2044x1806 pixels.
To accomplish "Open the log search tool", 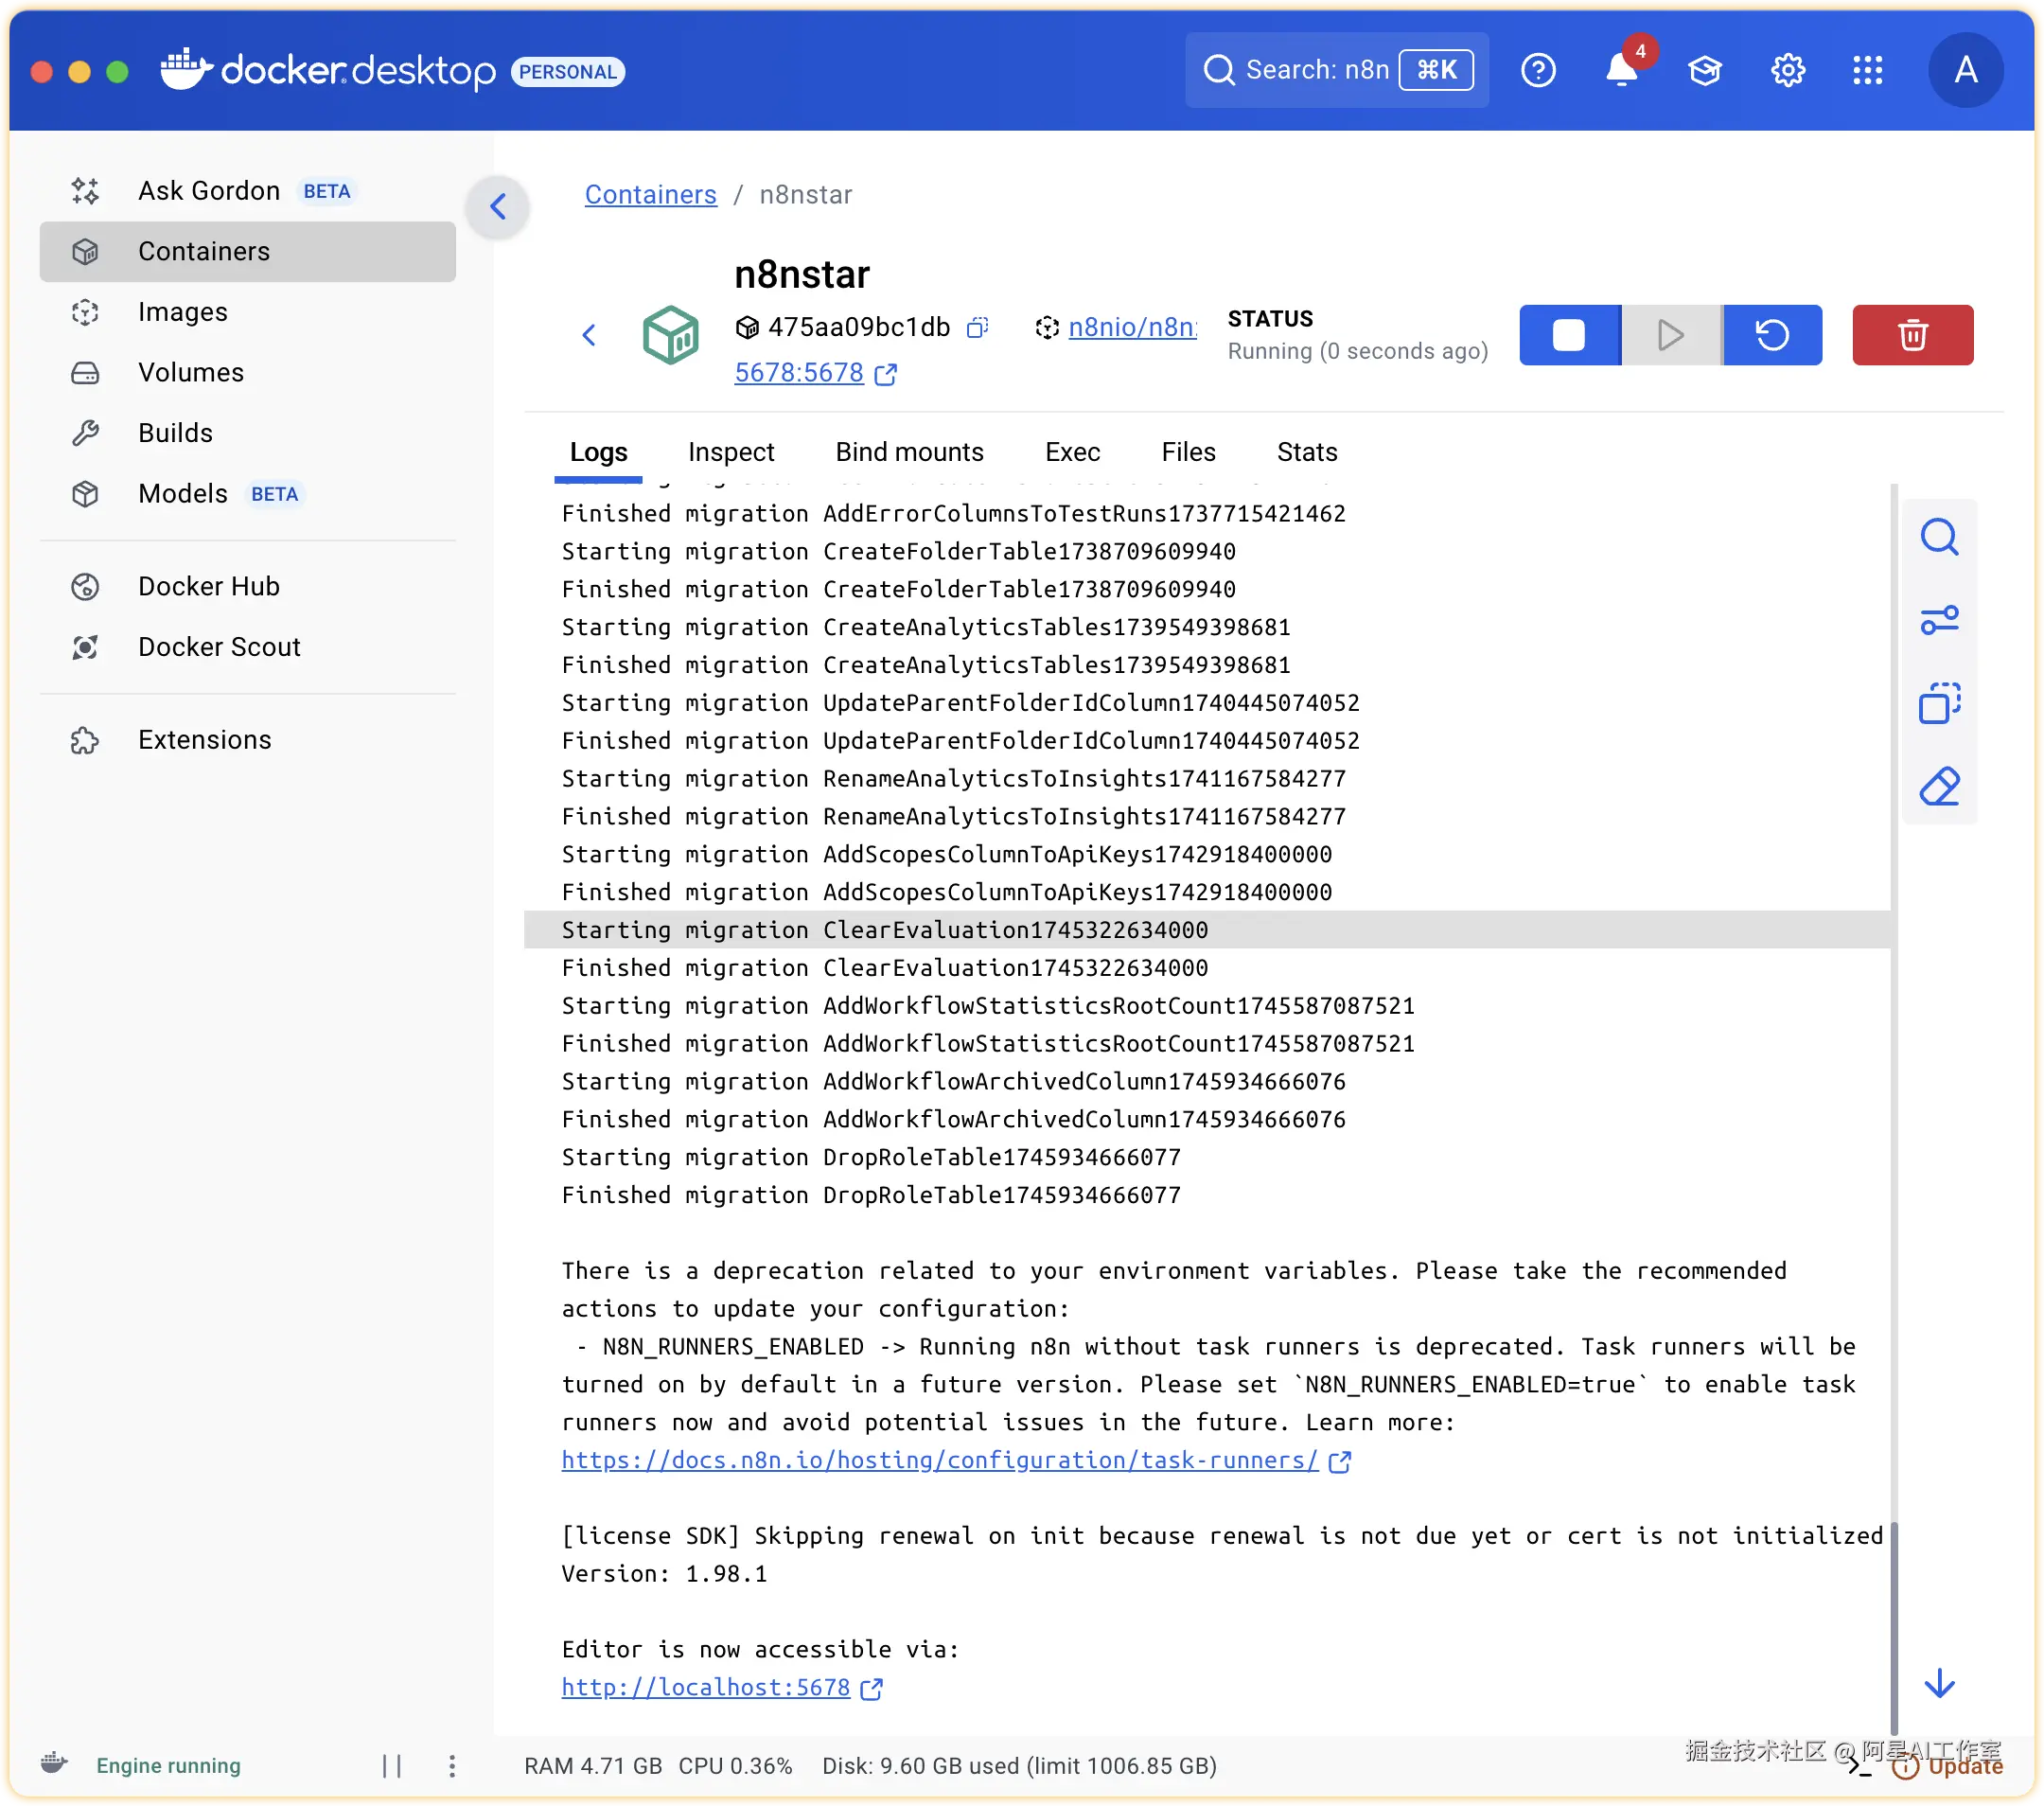I will point(1938,537).
